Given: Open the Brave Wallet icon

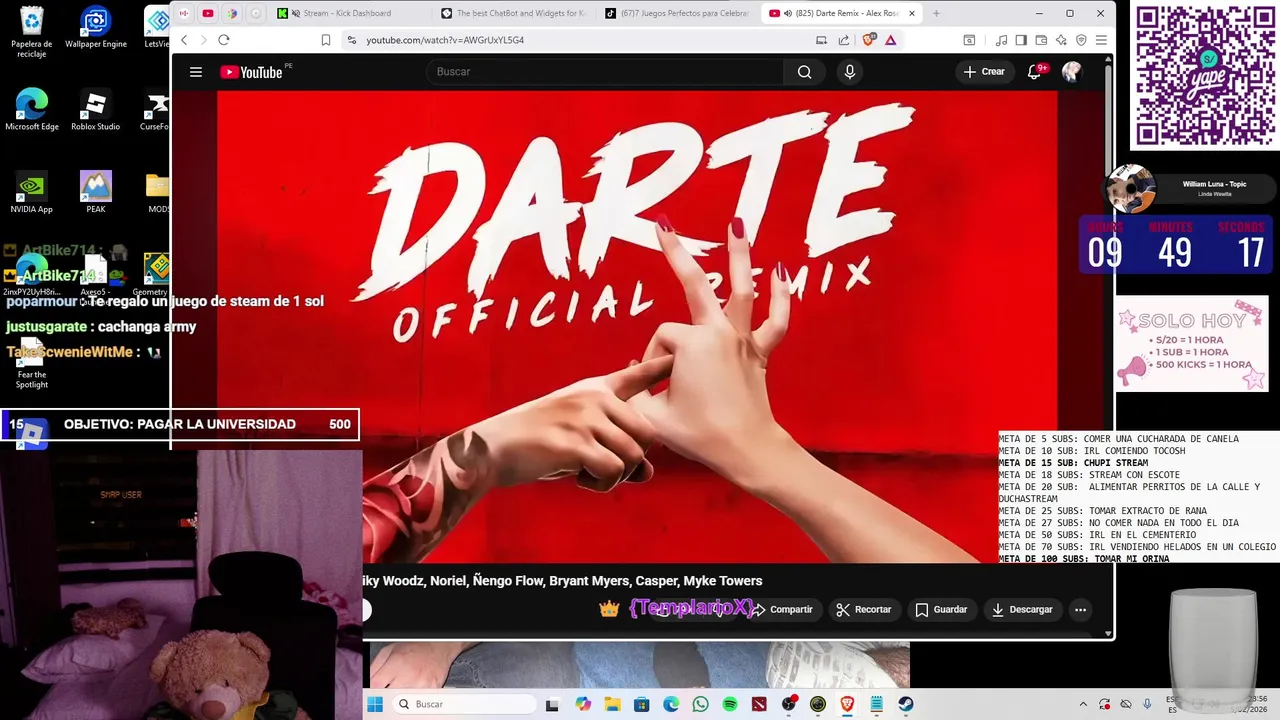Looking at the screenshot, I should tap(1041, 40).
